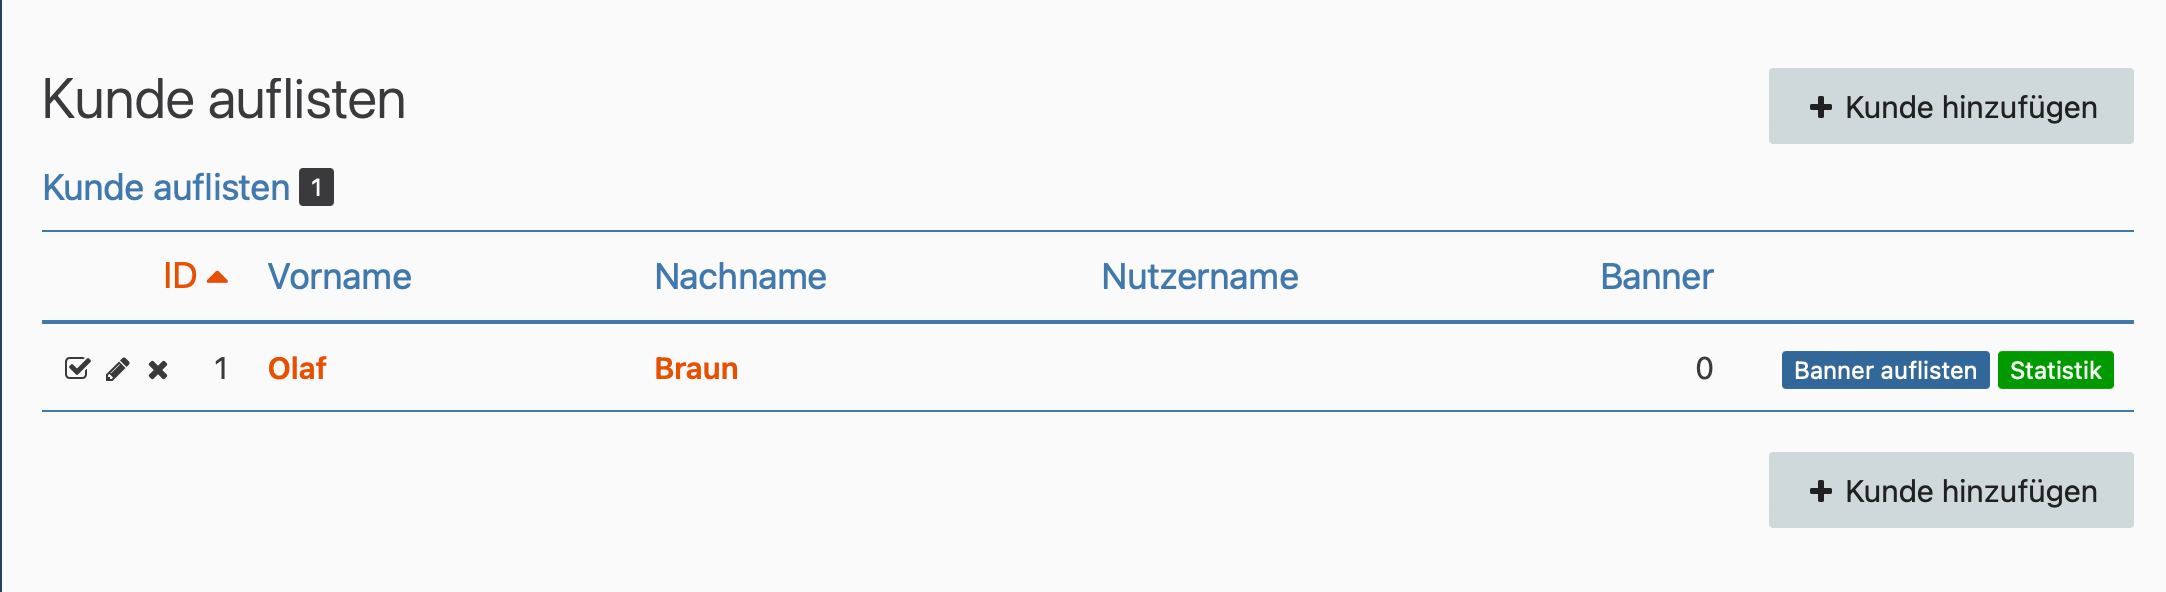Click the customer count badge showing 1
Screen dimensions: 2166x592
(317, 188)
